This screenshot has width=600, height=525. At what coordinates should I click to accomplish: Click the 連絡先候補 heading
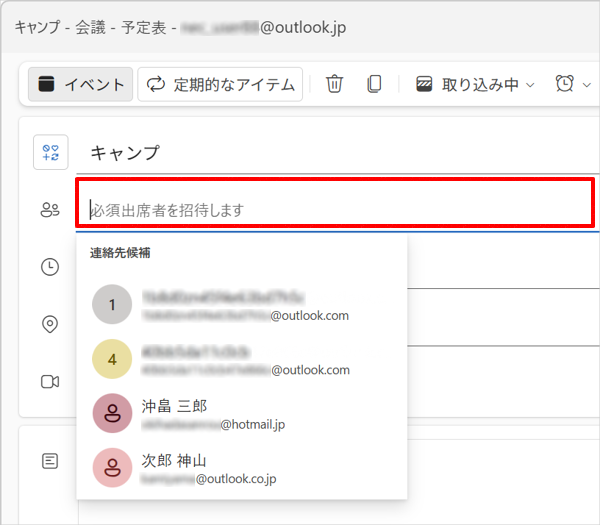pos(120,253)
